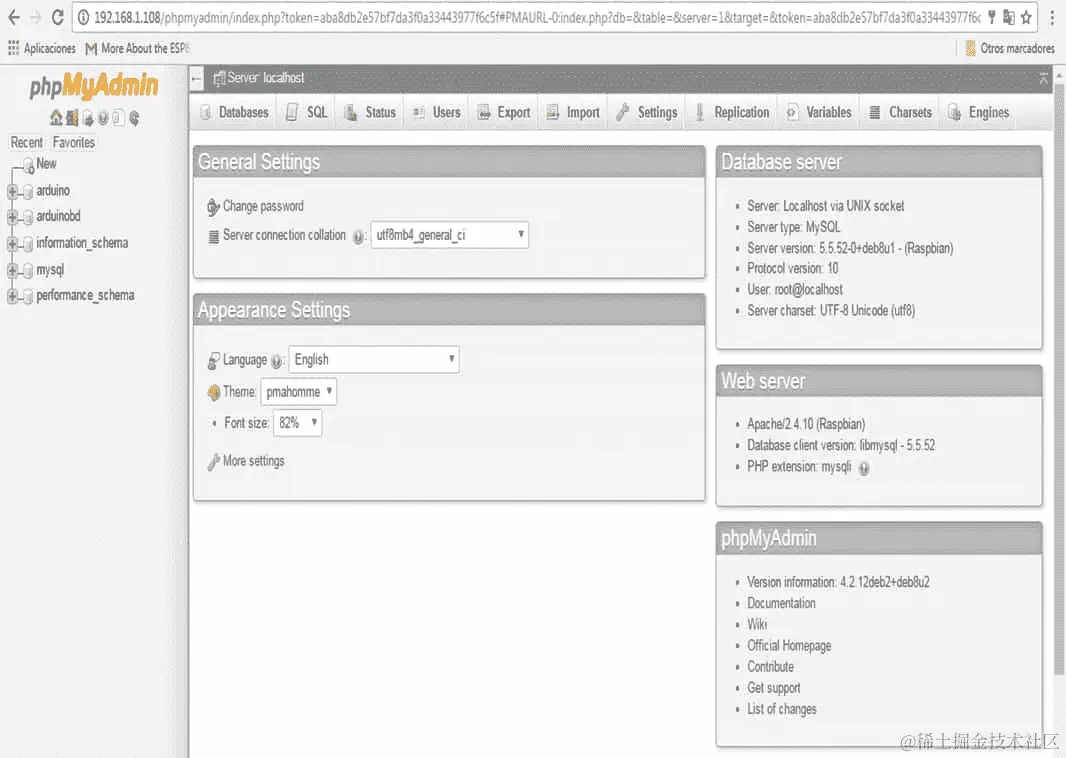This screenshot has width=1066, height=758.
Task: Open the Theme dropdown showing pmahomme
Action: point(298,392)
